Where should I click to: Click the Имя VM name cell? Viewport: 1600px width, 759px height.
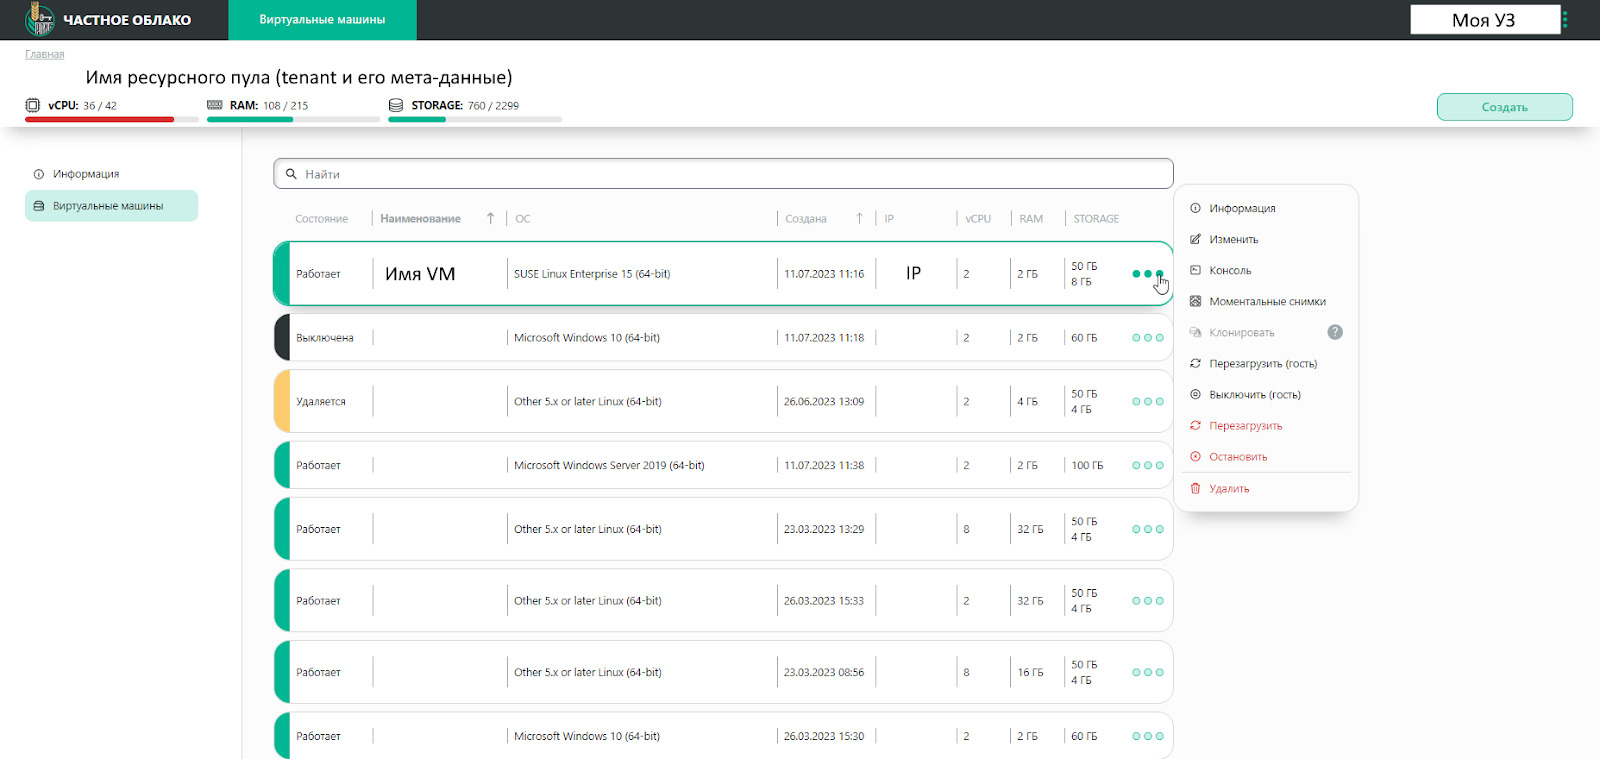pos(420,274)
